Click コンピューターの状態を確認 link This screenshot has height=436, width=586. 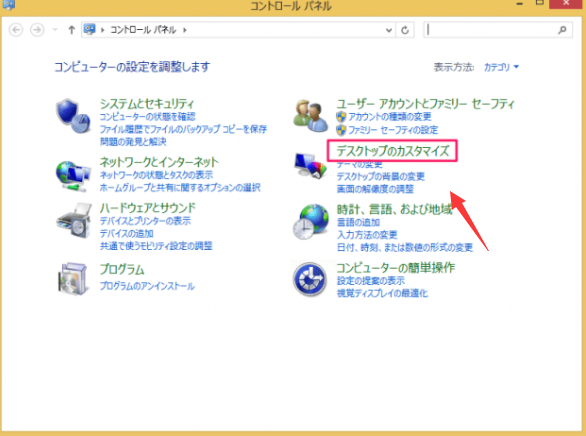147,117
